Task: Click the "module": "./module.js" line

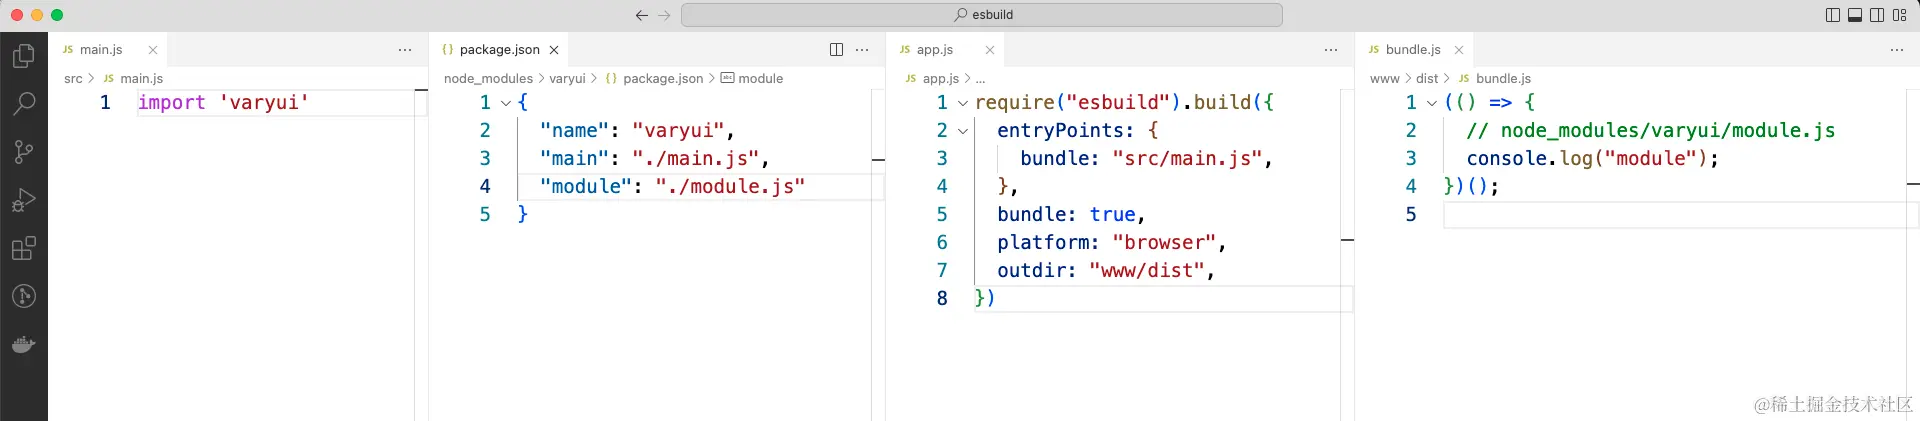Action: point(672,186)
